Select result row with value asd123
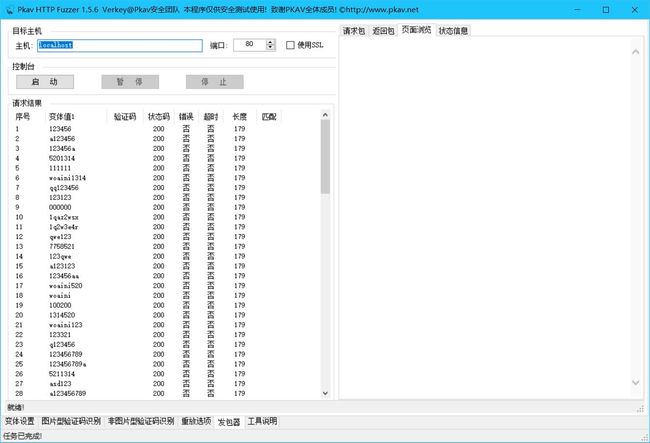 166,384
